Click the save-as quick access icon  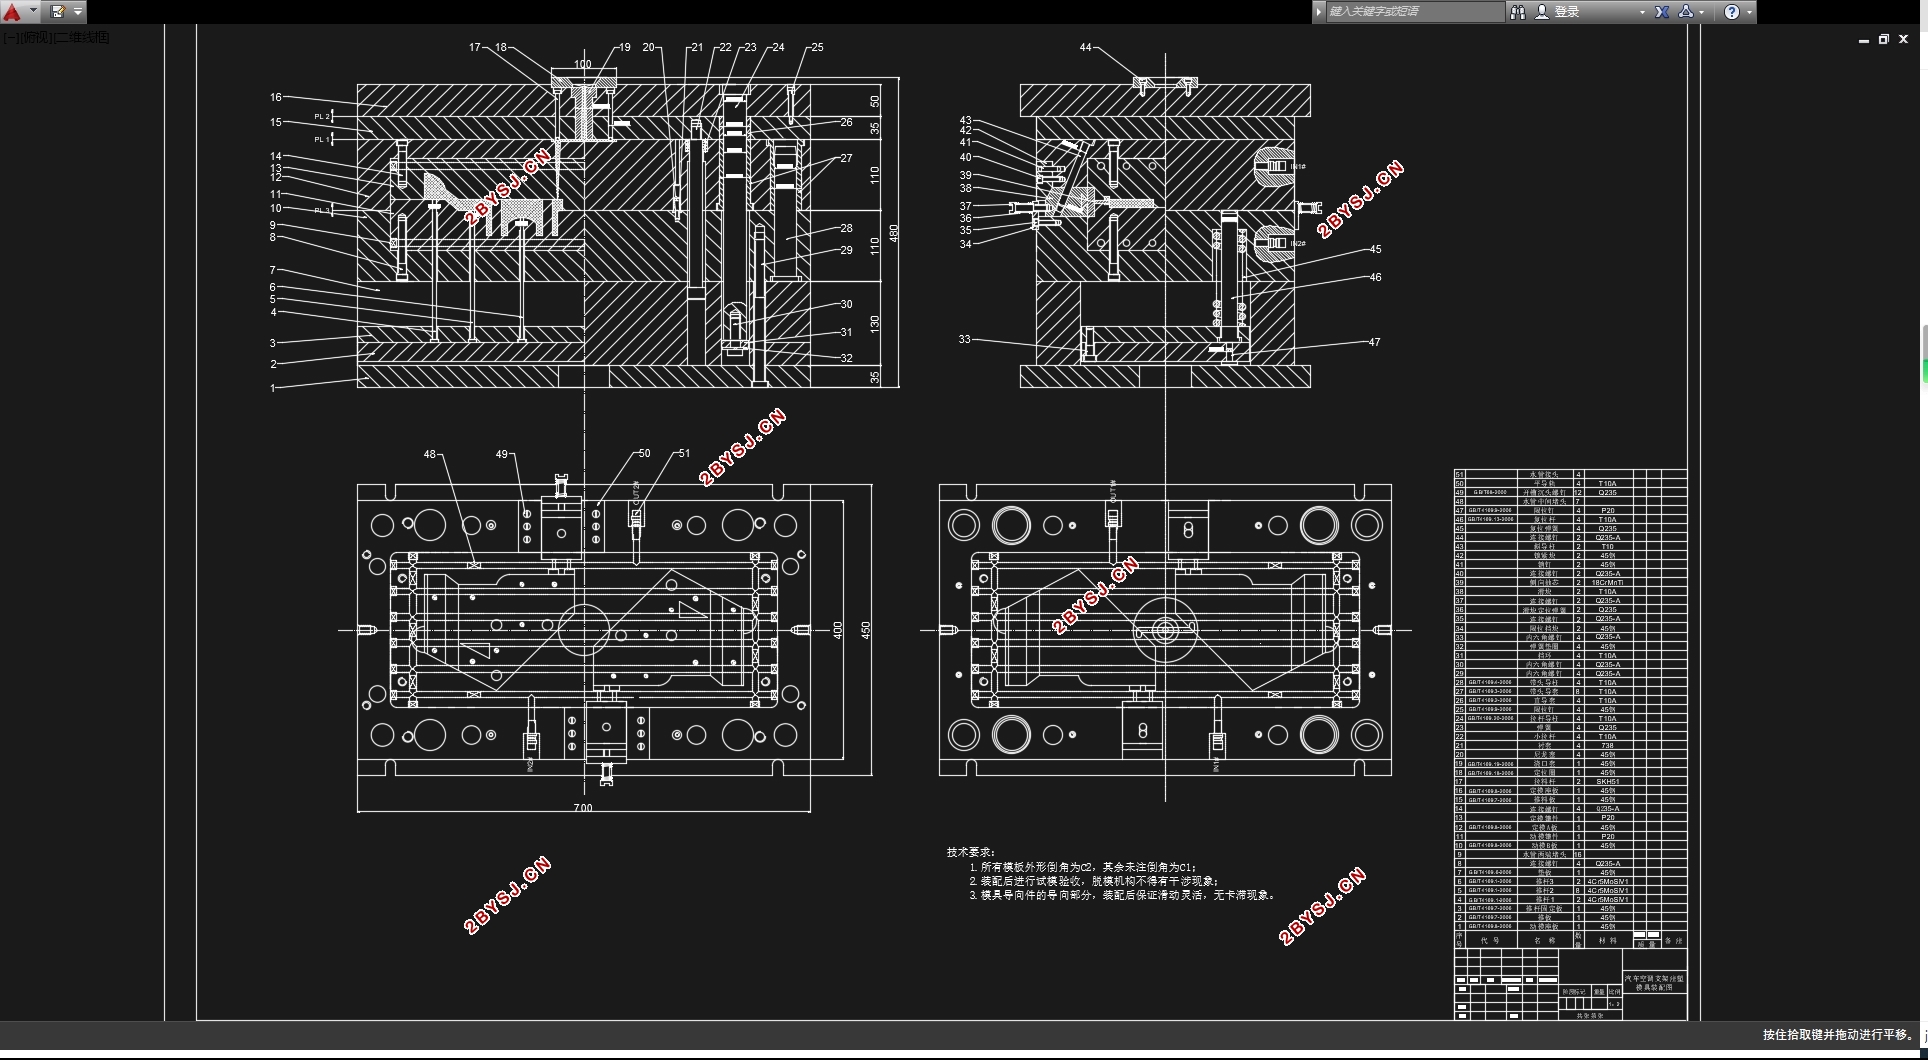[57, 12]
